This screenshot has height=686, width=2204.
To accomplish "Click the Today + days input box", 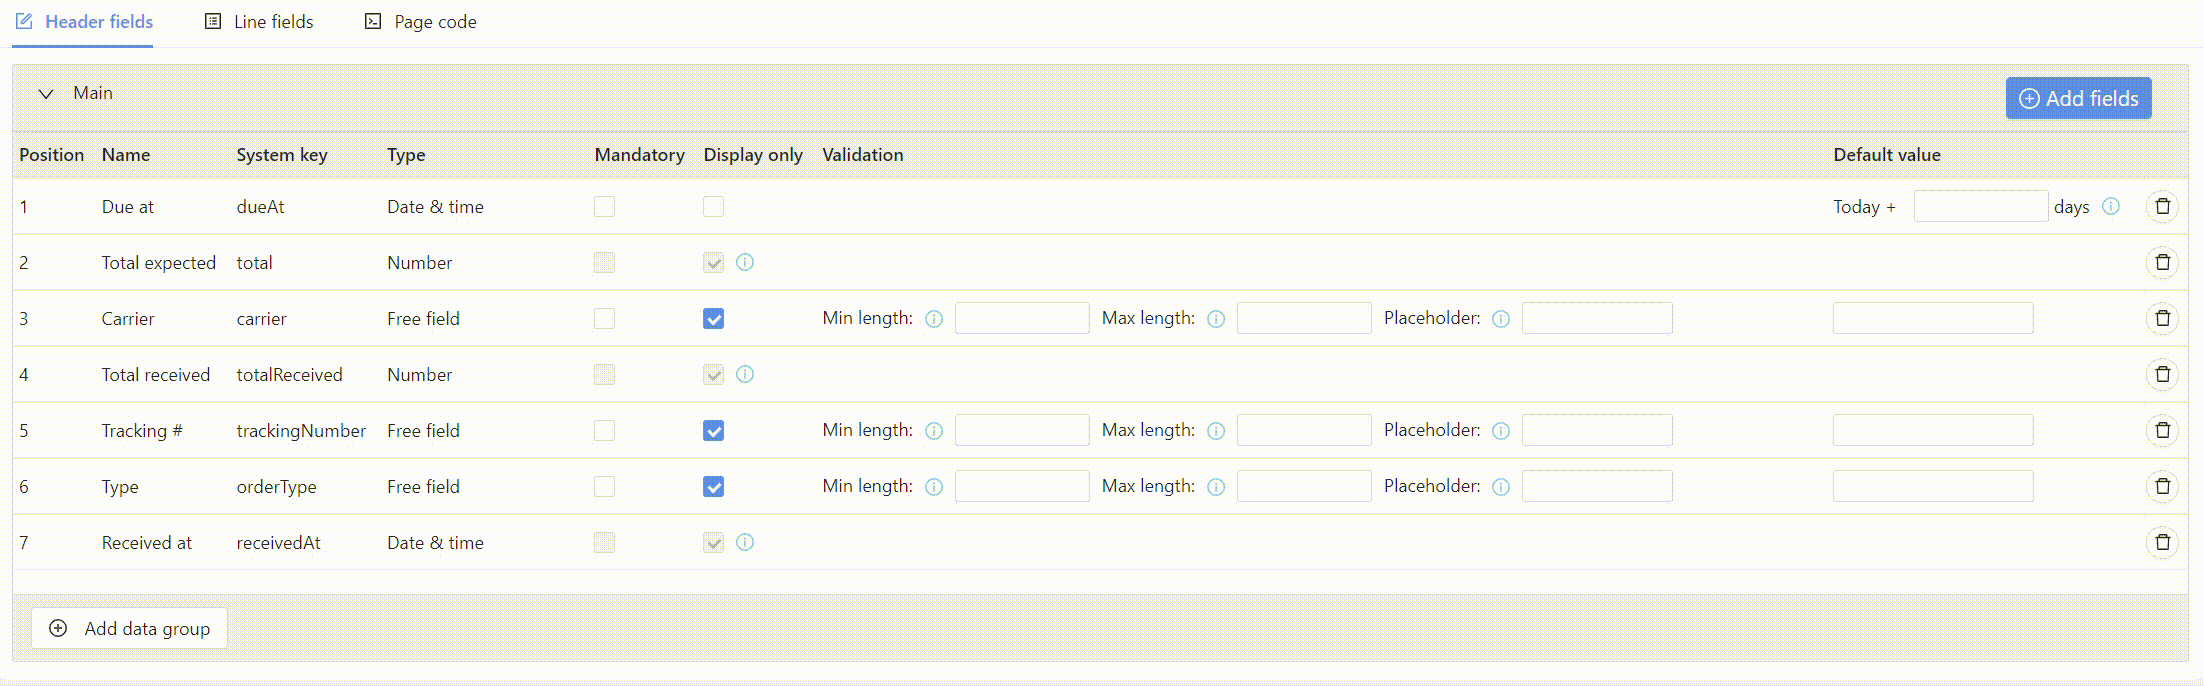I will coord(1980,206).
